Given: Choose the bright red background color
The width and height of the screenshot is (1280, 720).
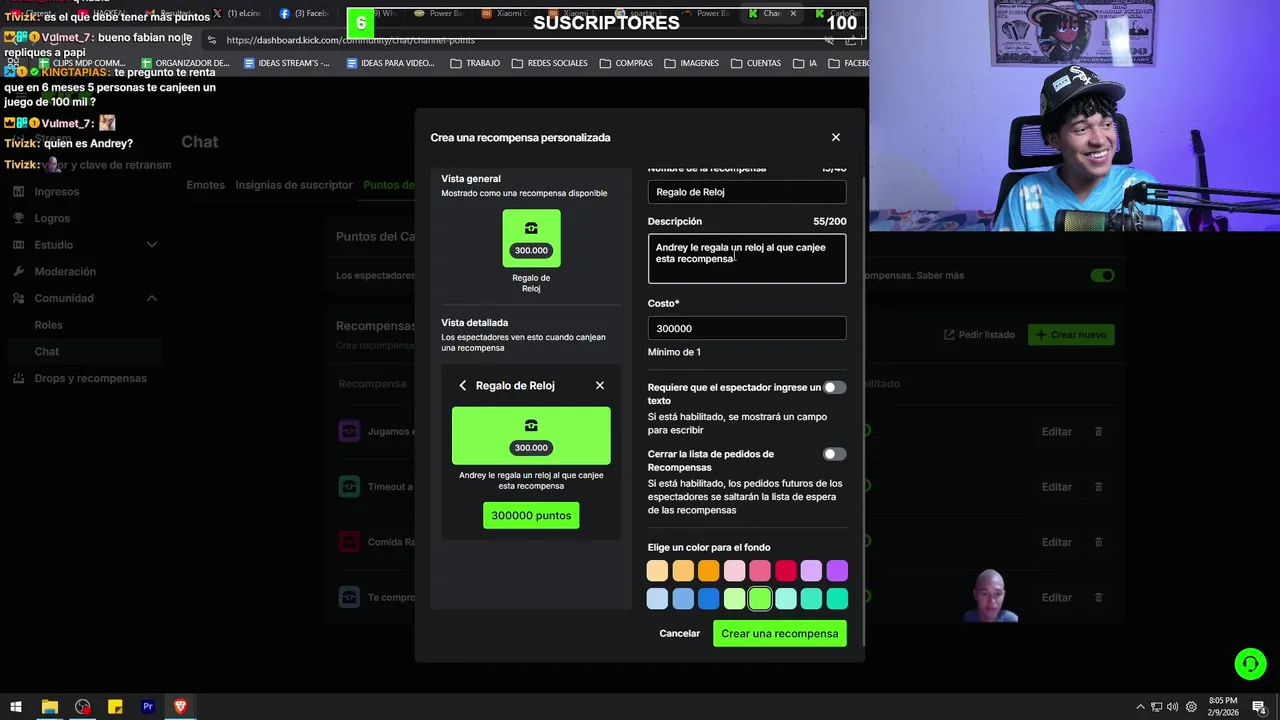Looking at the screenshot, I should click(x=786, y=571).
